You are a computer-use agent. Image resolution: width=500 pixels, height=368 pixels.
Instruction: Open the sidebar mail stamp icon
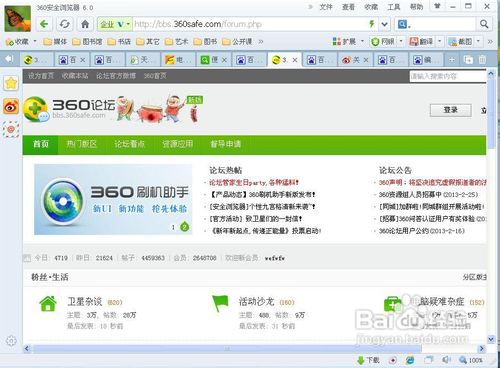(x=11, y=129)
